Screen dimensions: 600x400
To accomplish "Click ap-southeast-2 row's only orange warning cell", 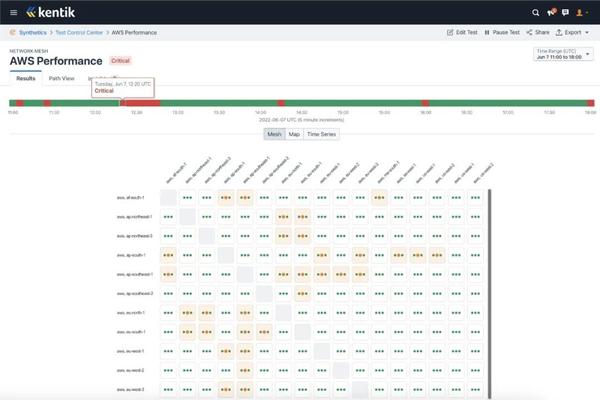I will 303,294.
